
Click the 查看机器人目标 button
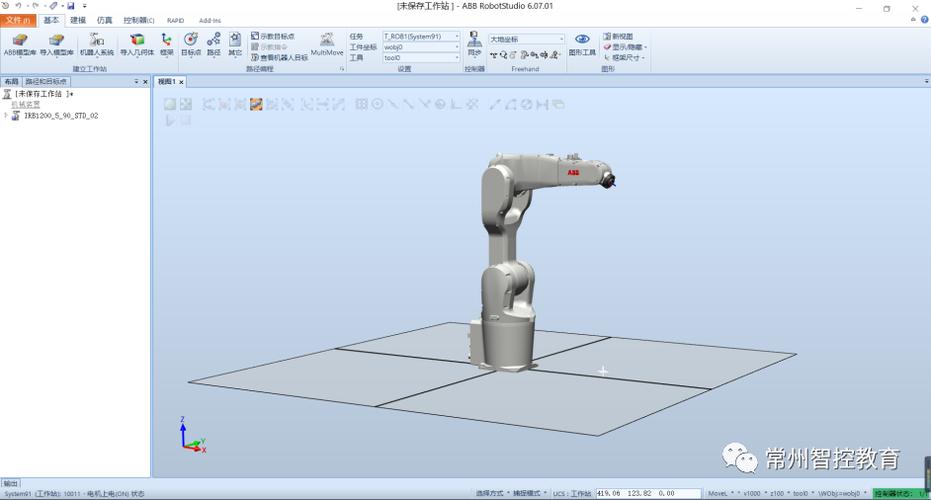pos(280,58)
